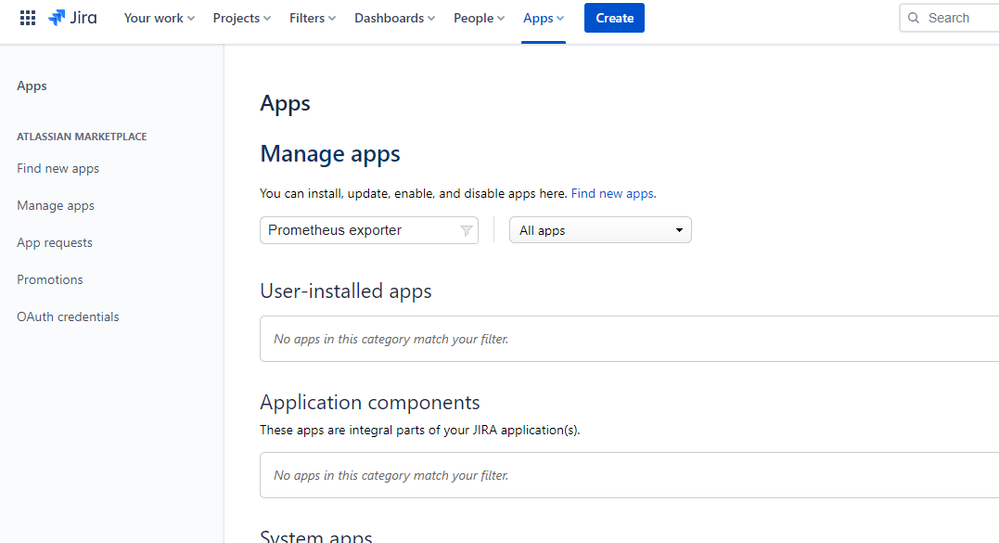Follow the Find new apps link in description

point(613,193)
